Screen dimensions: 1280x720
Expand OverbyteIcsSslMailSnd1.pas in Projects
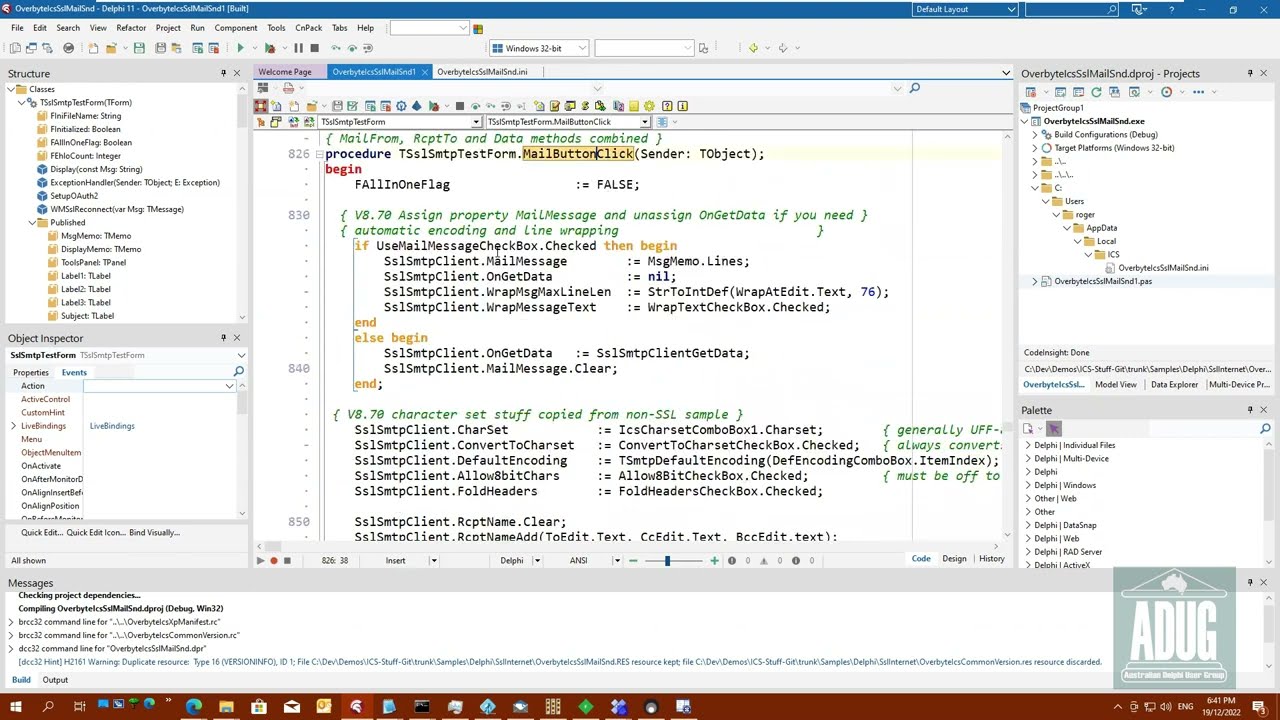click(x=1035, y=281)
